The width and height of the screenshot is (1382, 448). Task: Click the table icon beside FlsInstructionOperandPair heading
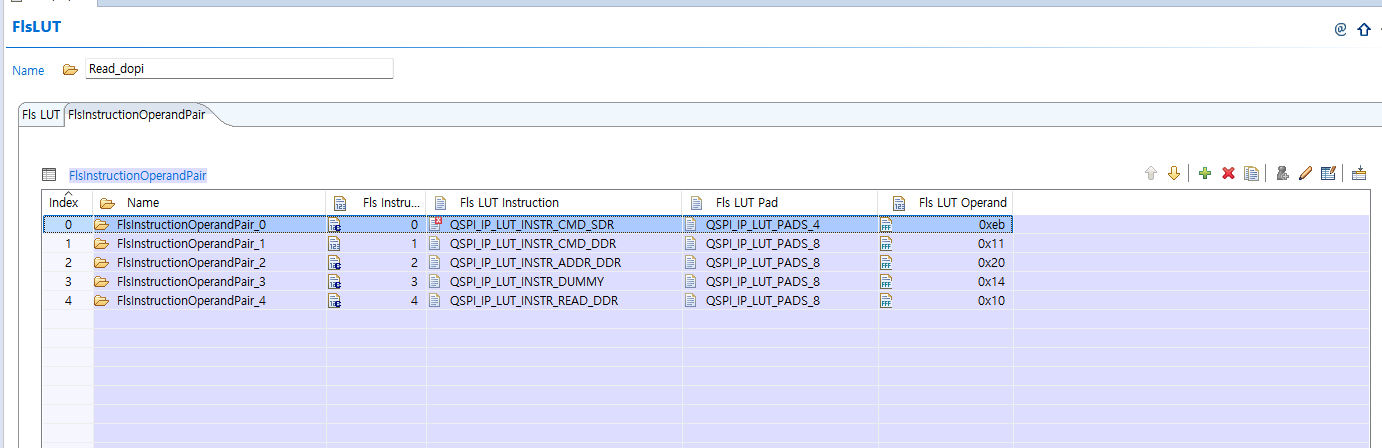(49, 175)
